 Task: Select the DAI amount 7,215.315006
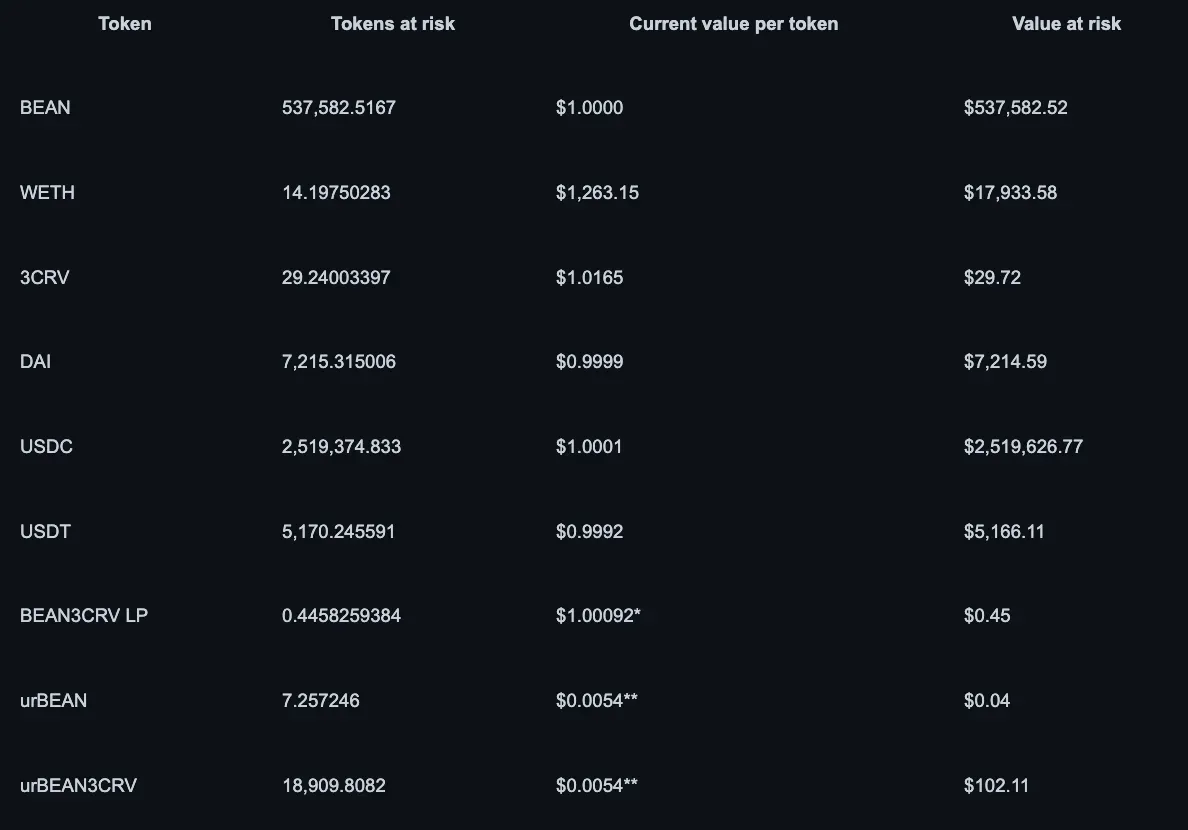pyautogui.click(x=339, y=361)
